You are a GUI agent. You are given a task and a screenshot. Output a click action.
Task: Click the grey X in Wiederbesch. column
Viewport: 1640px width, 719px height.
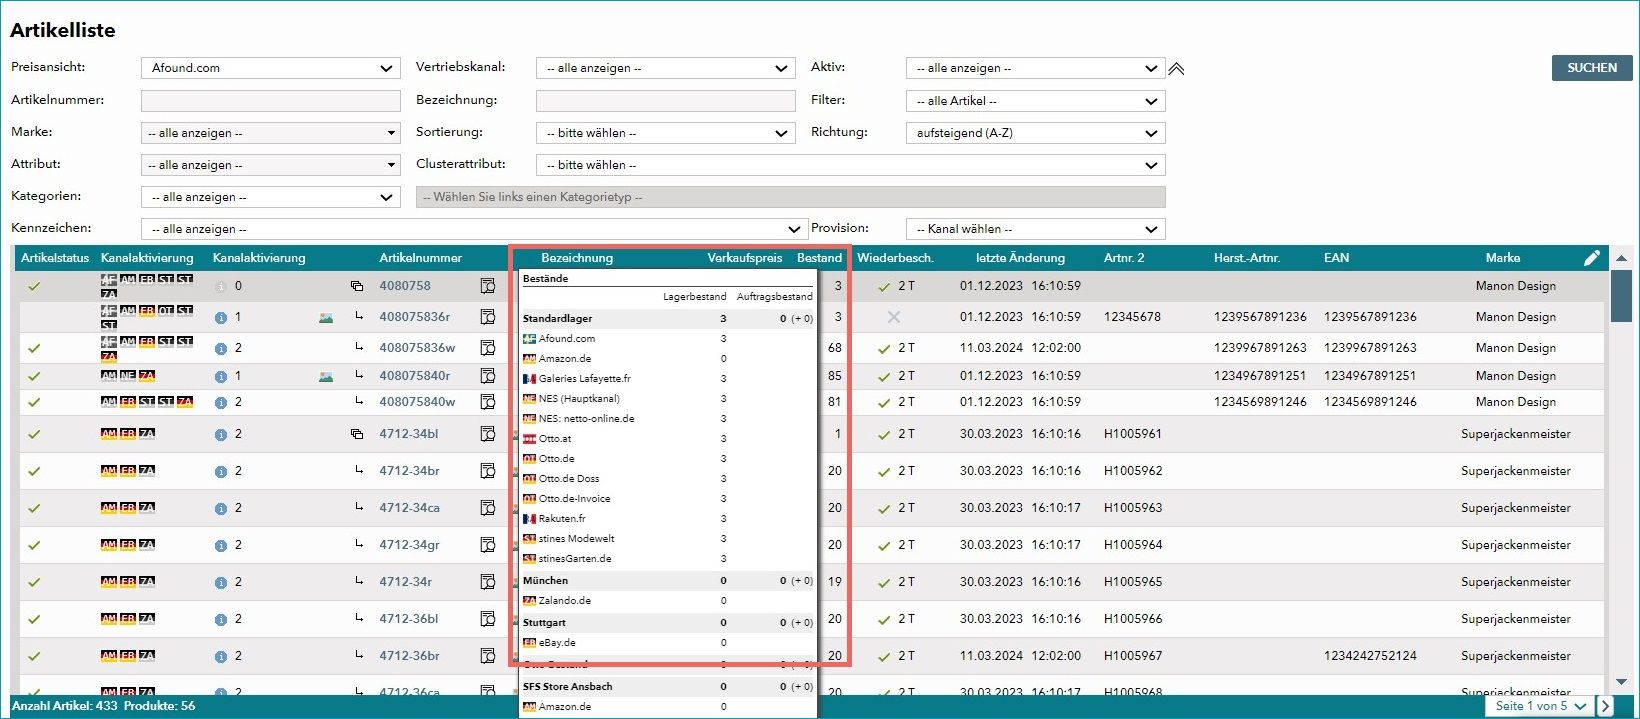[894, 317]
